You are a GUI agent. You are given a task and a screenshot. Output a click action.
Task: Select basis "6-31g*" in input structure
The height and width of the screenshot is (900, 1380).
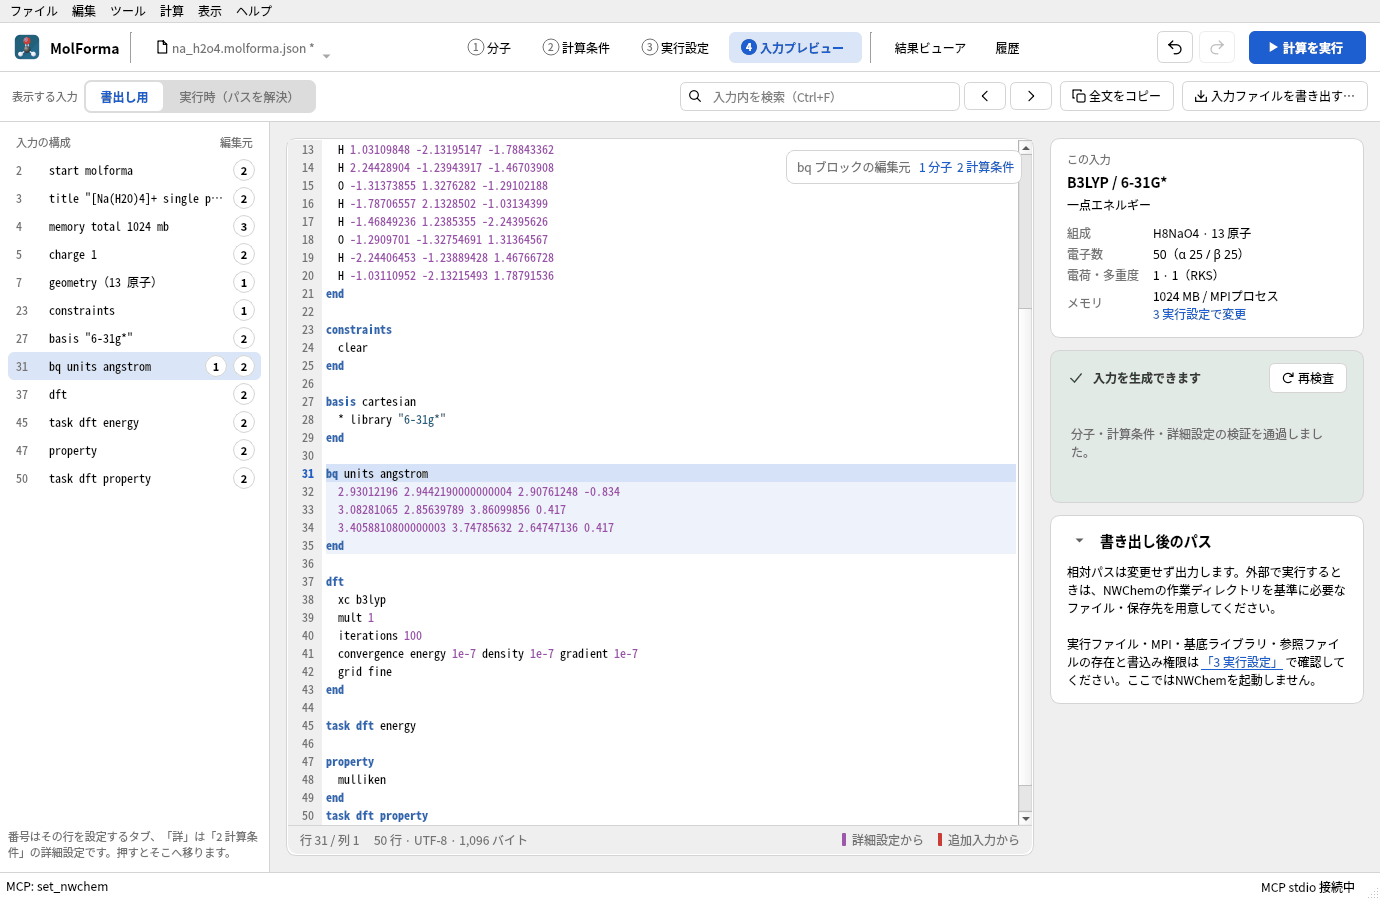pyautogui.click(x=134, y=339)
